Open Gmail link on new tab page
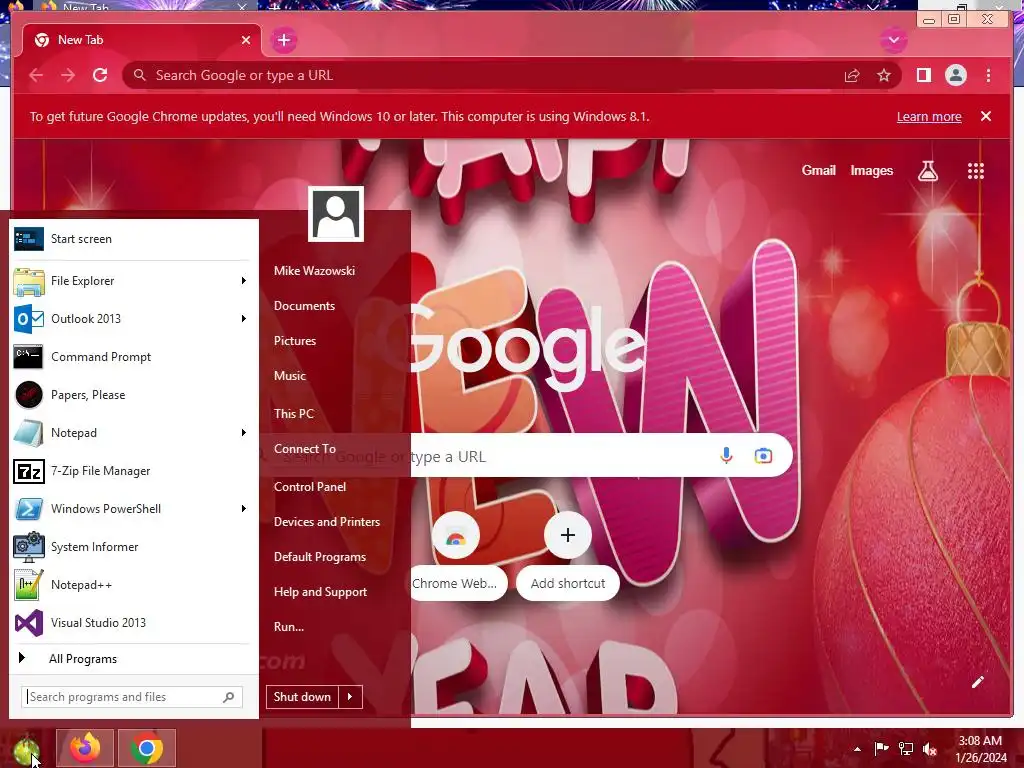This screenshot has height=768, width=1024. pos(818,170)
